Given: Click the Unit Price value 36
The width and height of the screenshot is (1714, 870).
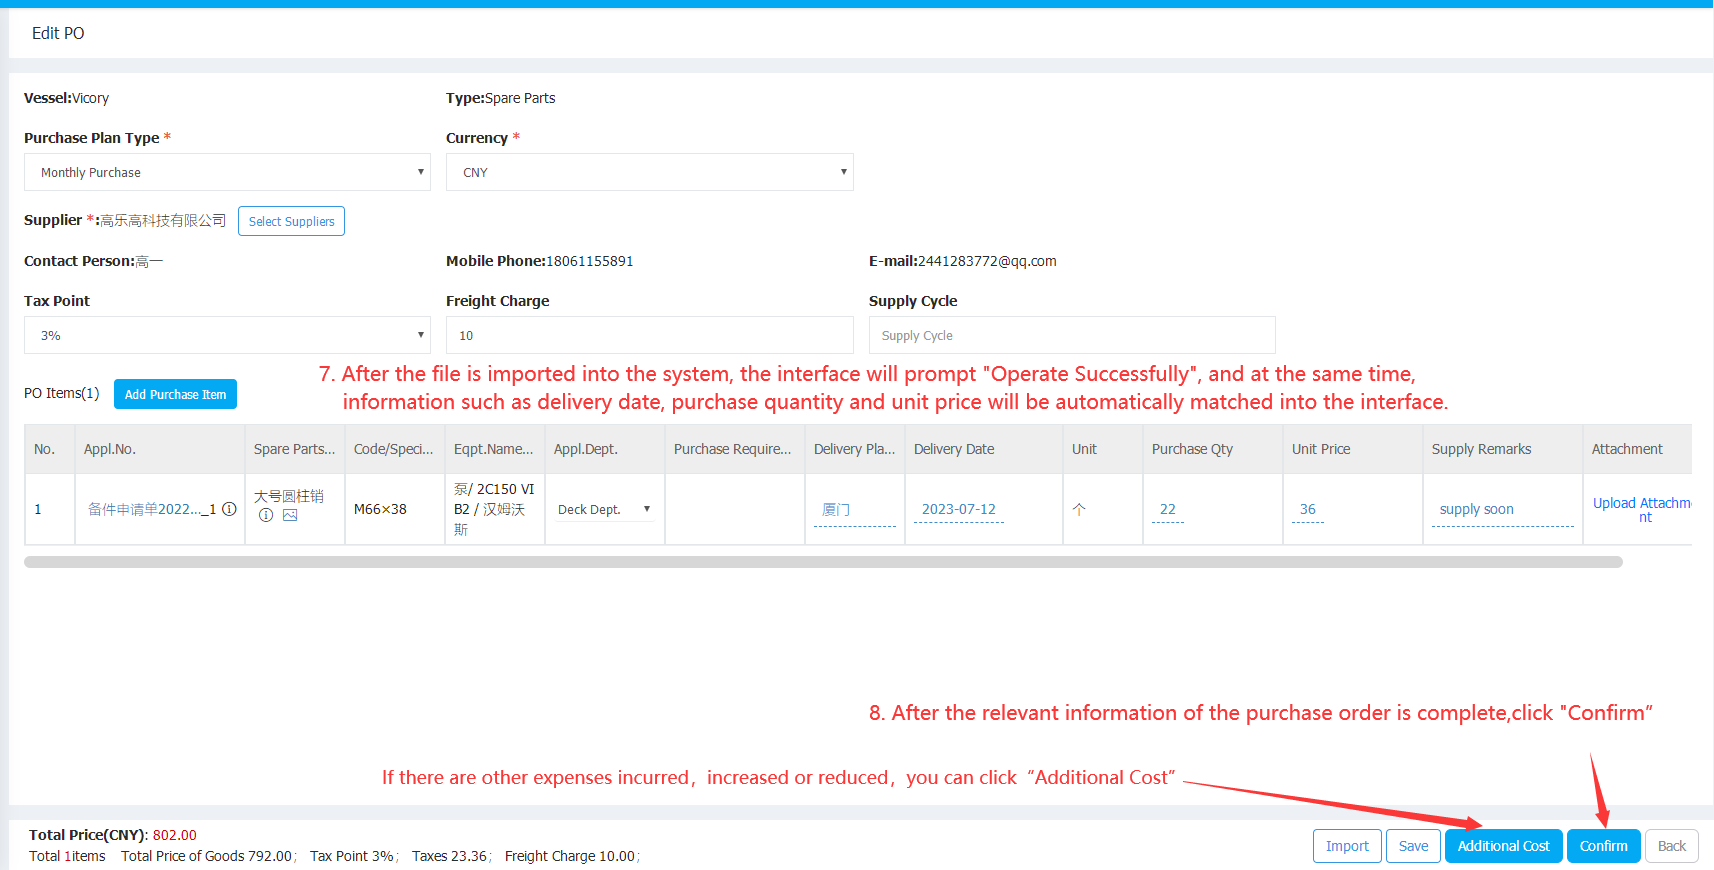Looking at the screenshot, I should [x=1308, y=509].
